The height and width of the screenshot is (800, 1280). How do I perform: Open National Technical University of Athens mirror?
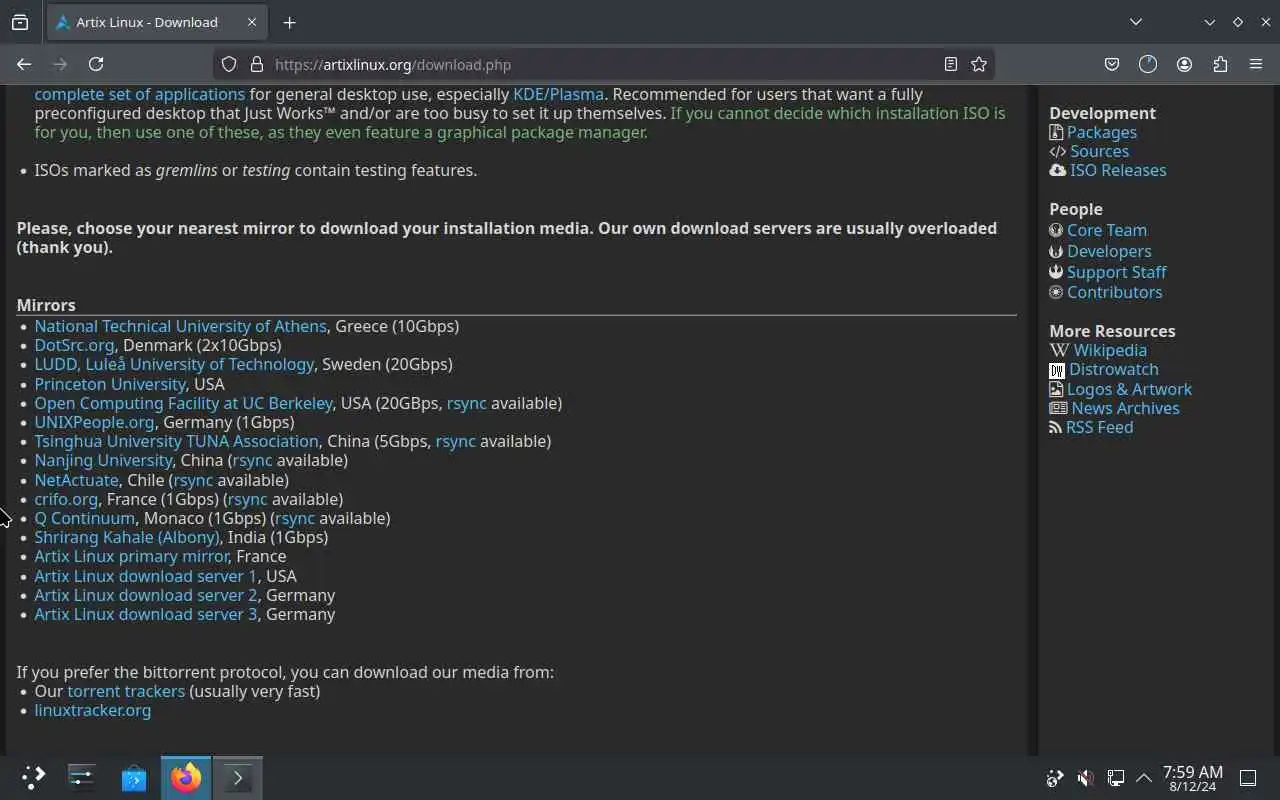[x=180, y=326]
